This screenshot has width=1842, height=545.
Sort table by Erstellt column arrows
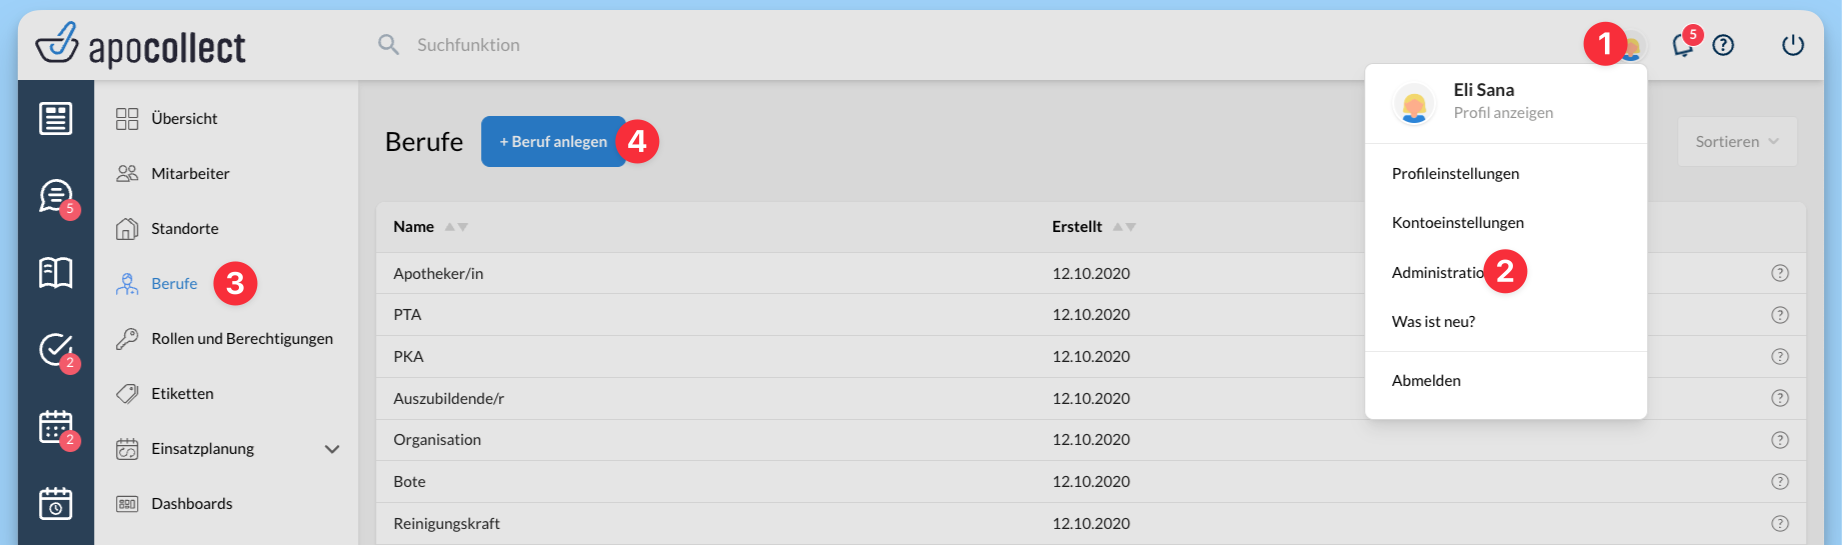pos(1124,227)
